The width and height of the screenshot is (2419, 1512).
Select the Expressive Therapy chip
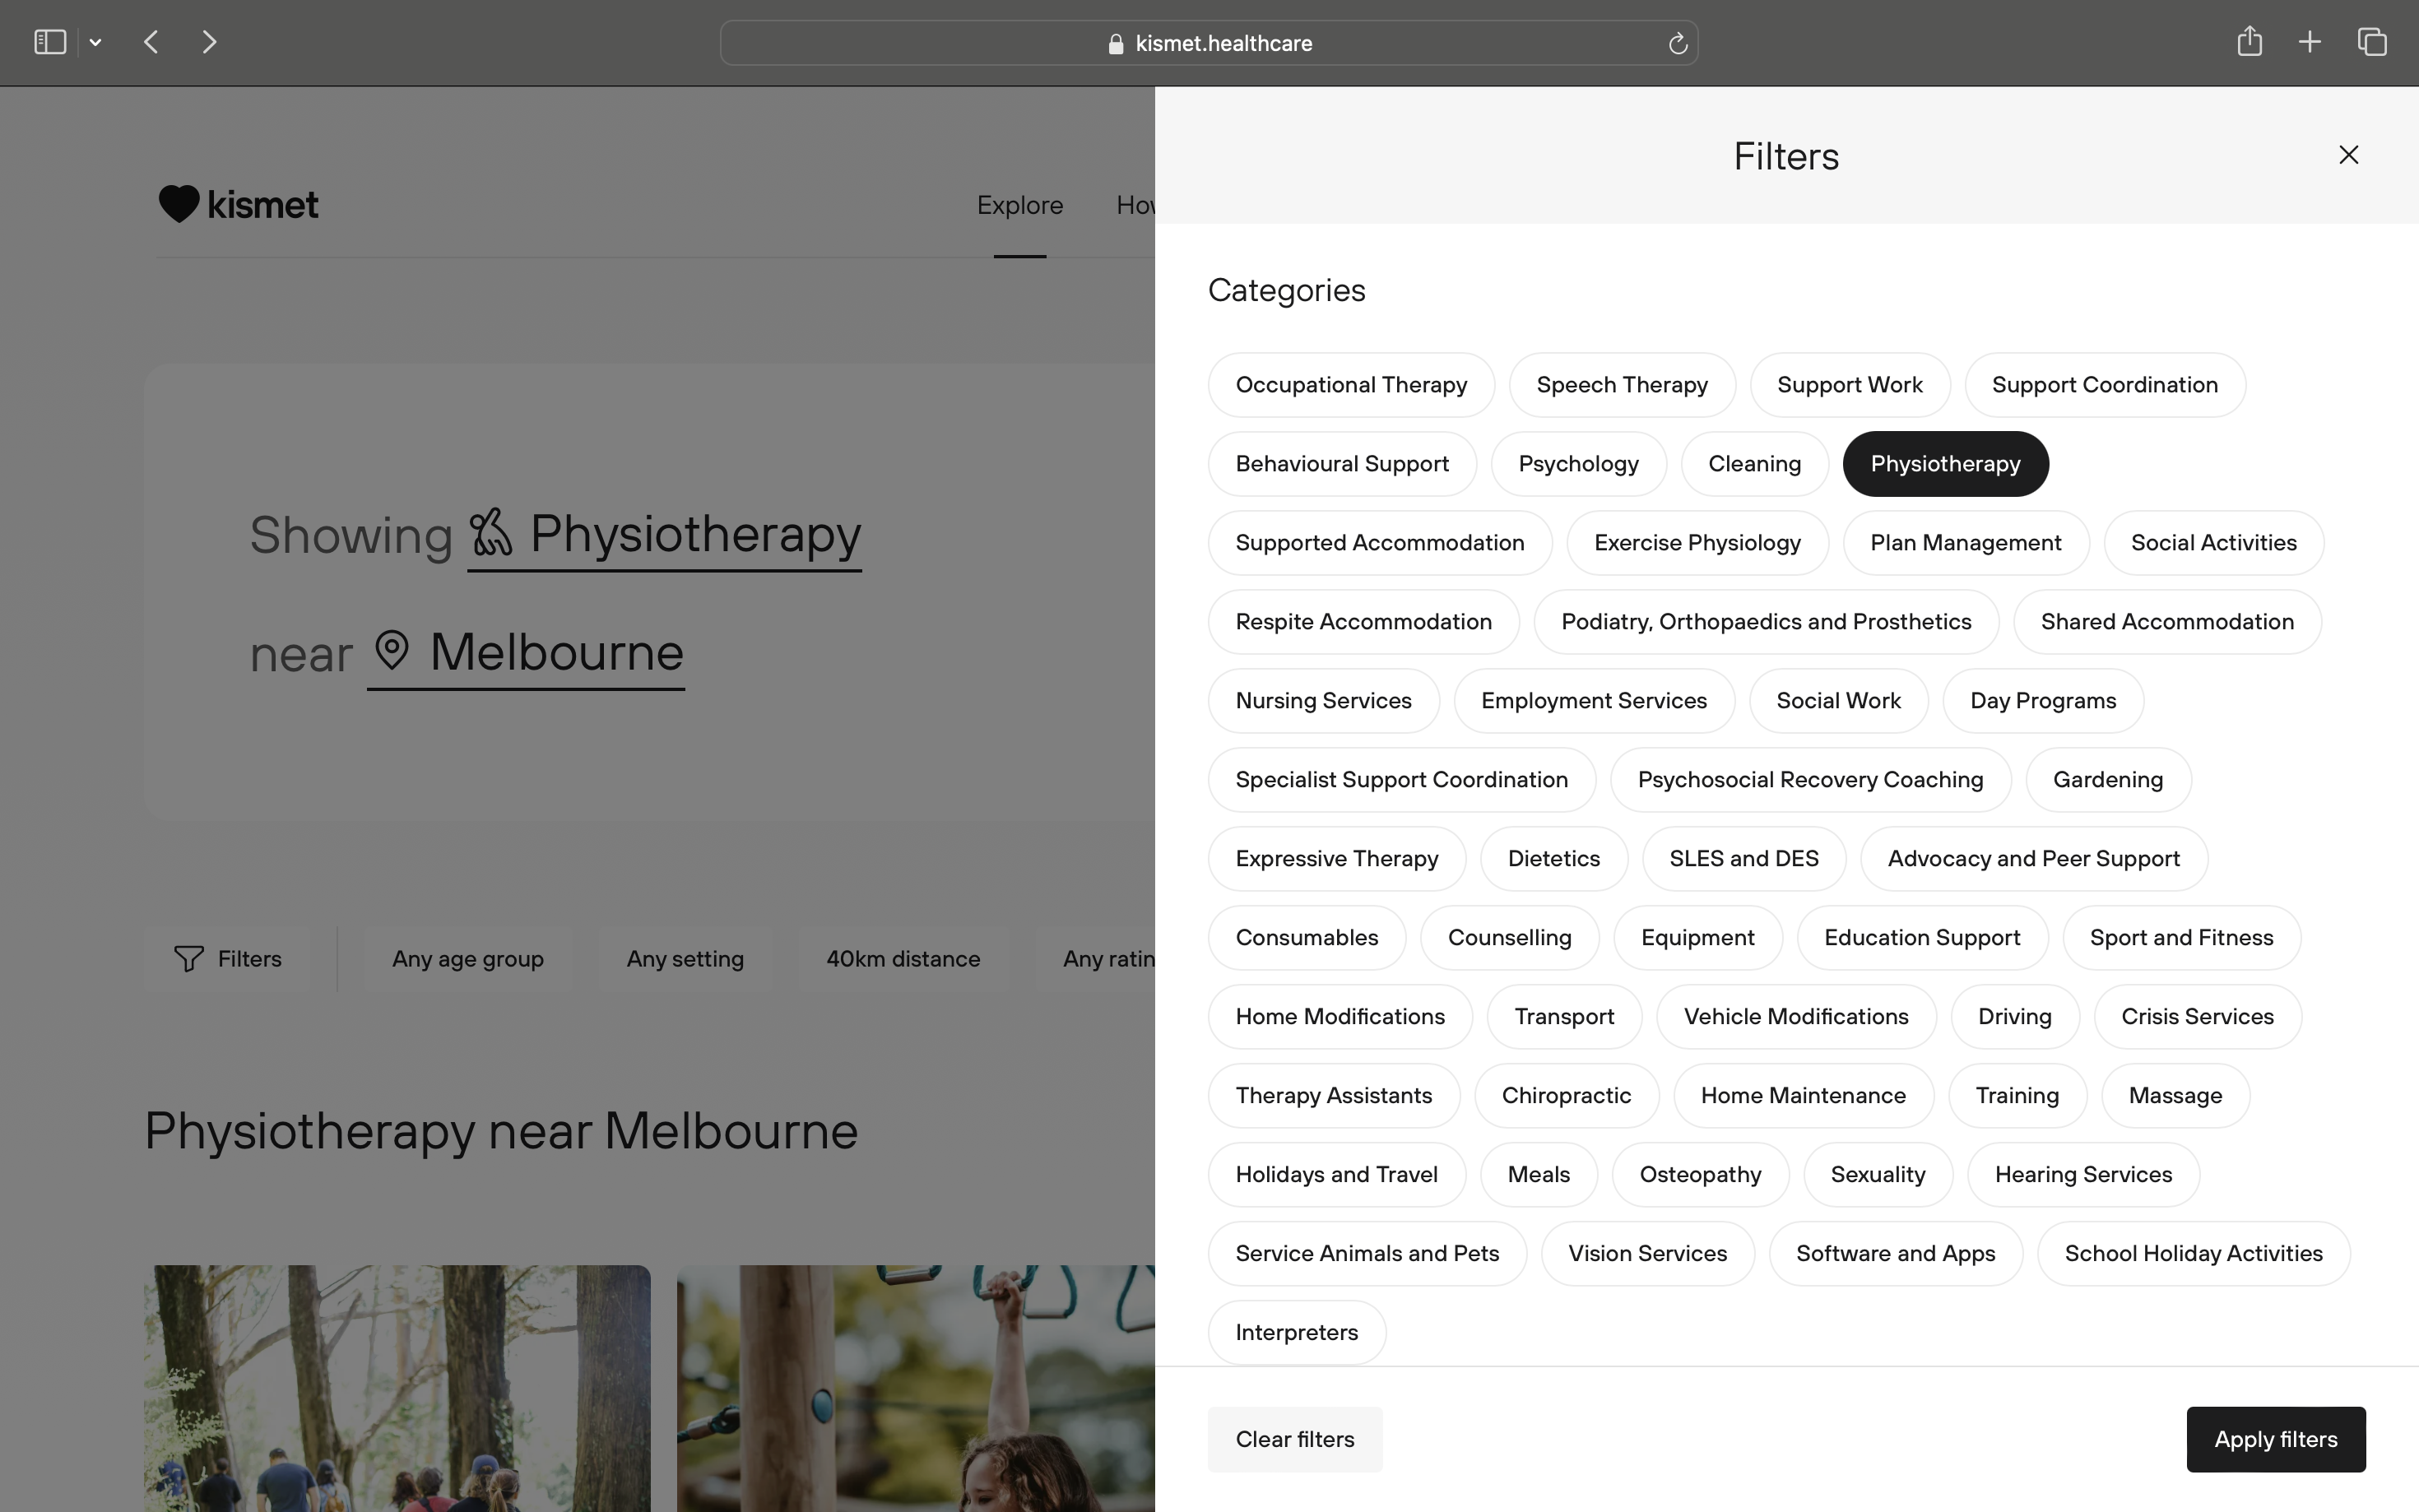1337,859
